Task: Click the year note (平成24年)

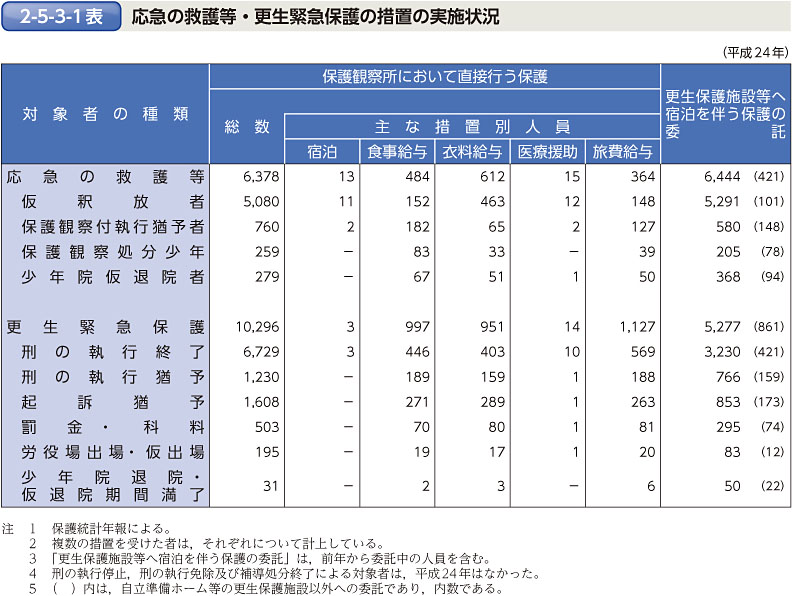Action: [x=756, y=52]
